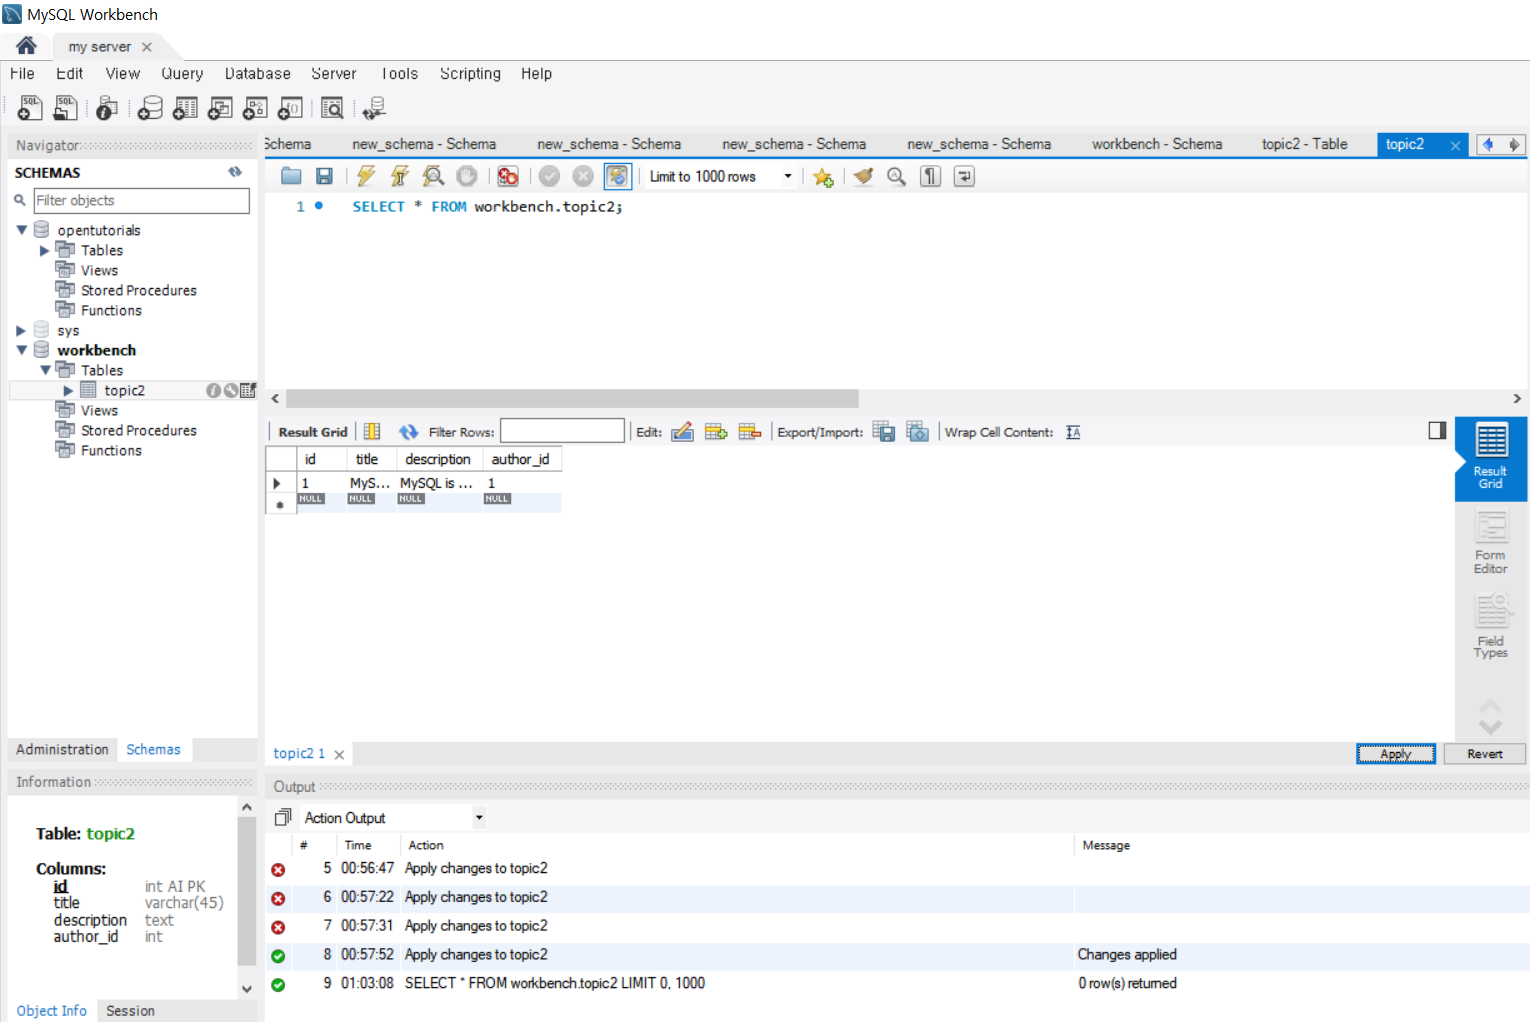Screen dimensions: 1530x1022
Task: Show Field Types panel
Action: pos(1490,626)
